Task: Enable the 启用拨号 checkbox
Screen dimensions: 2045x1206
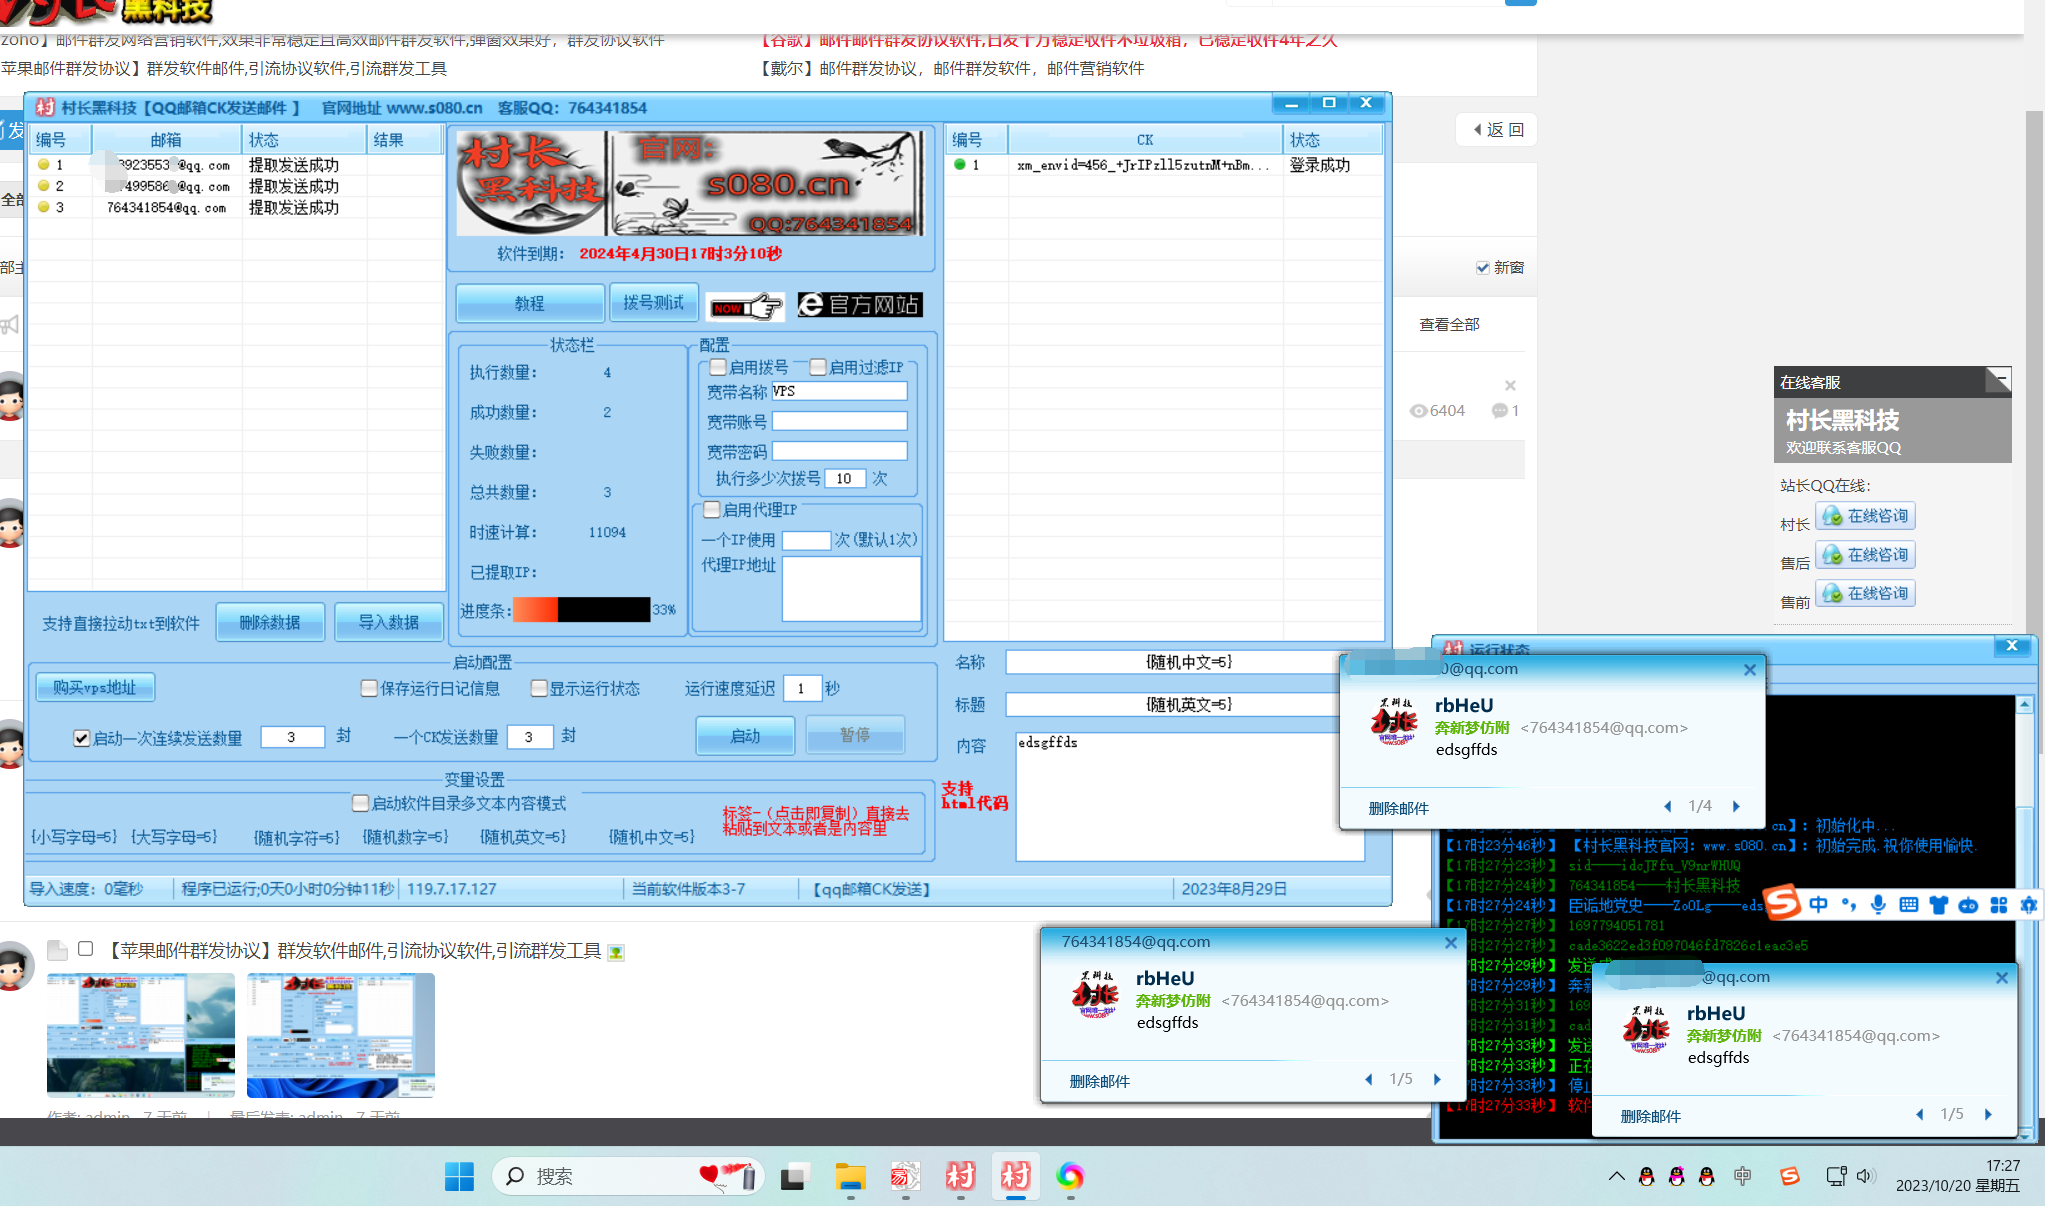Action: tap(718, 367)
